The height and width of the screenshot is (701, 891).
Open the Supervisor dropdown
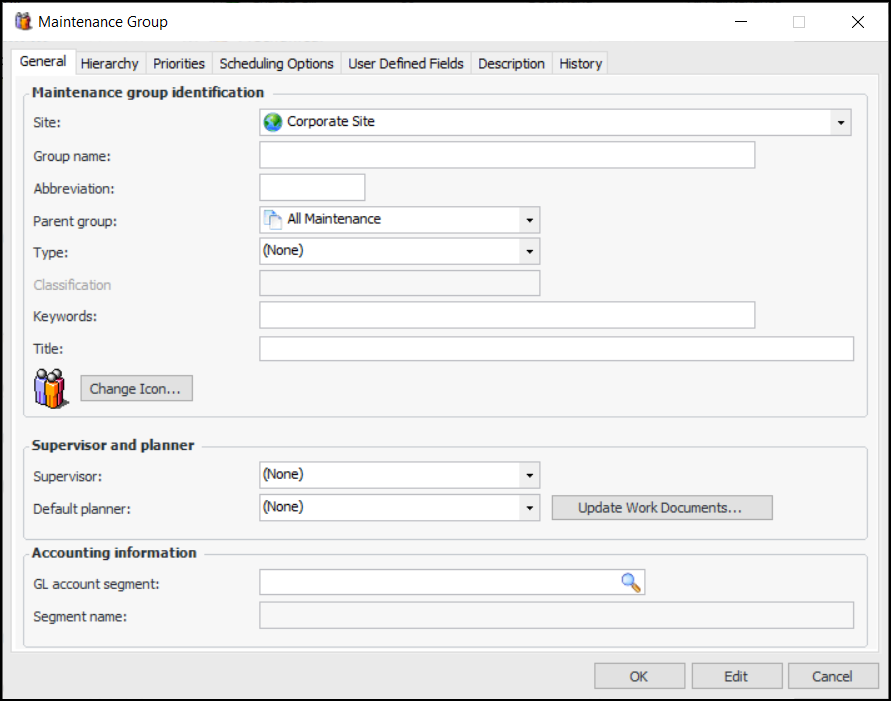529,475
